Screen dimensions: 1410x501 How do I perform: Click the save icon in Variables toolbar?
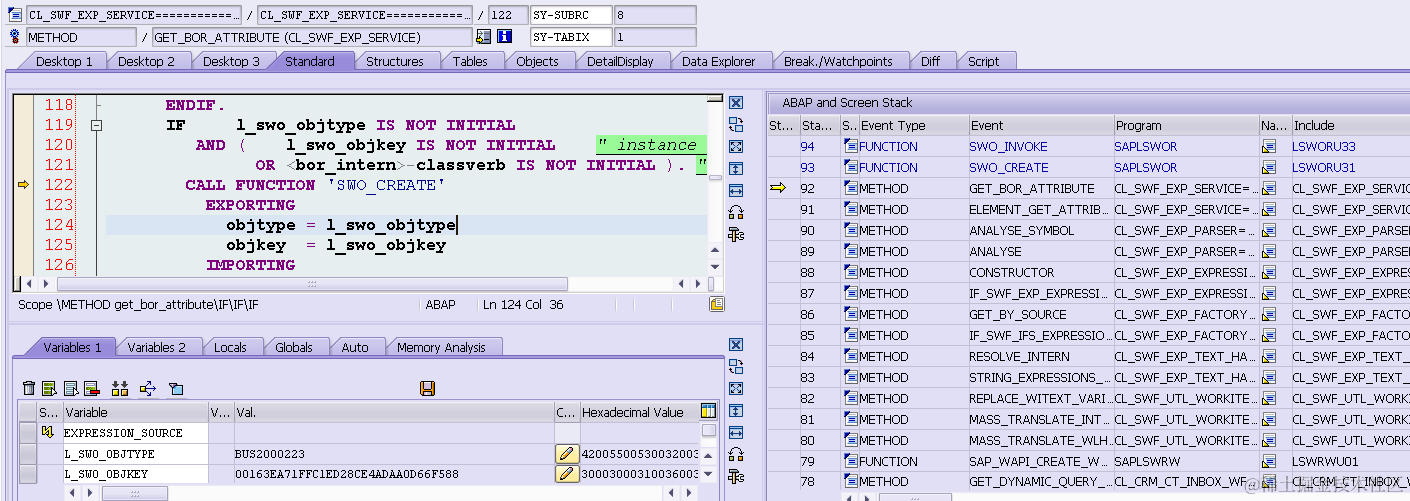[427, 388]
